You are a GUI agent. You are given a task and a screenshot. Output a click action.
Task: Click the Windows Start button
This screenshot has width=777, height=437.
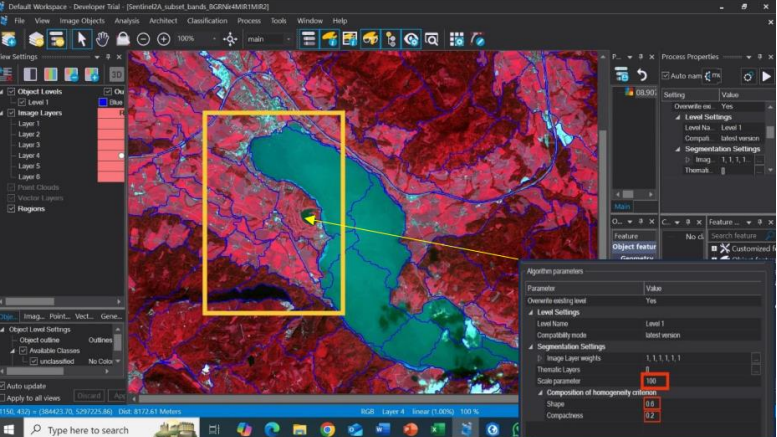8,429
